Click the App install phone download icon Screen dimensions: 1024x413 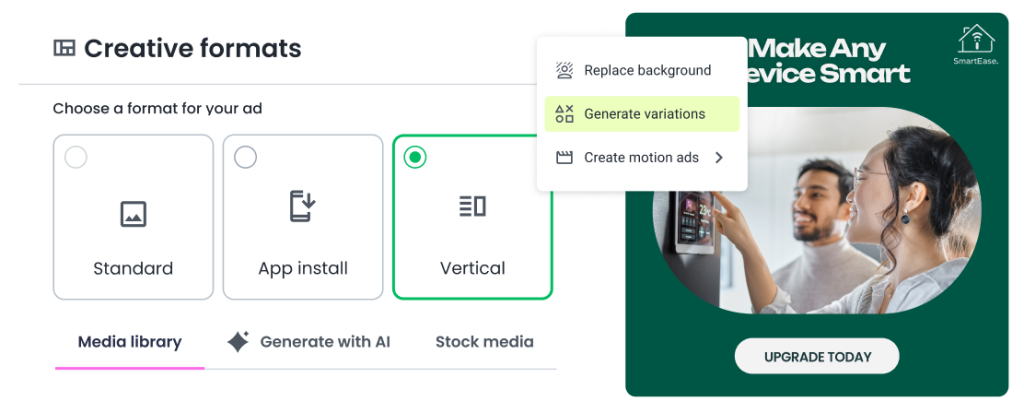pos(302,205)
